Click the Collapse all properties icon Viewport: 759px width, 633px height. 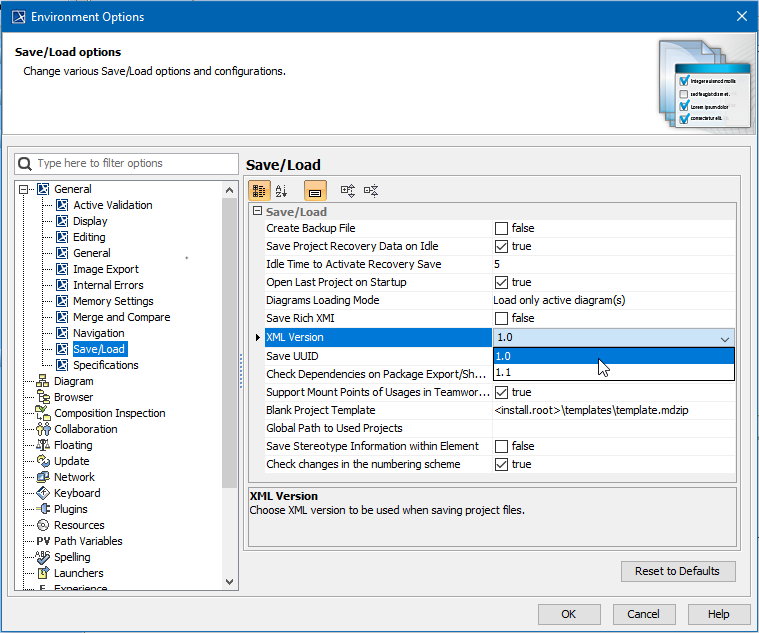371,190
